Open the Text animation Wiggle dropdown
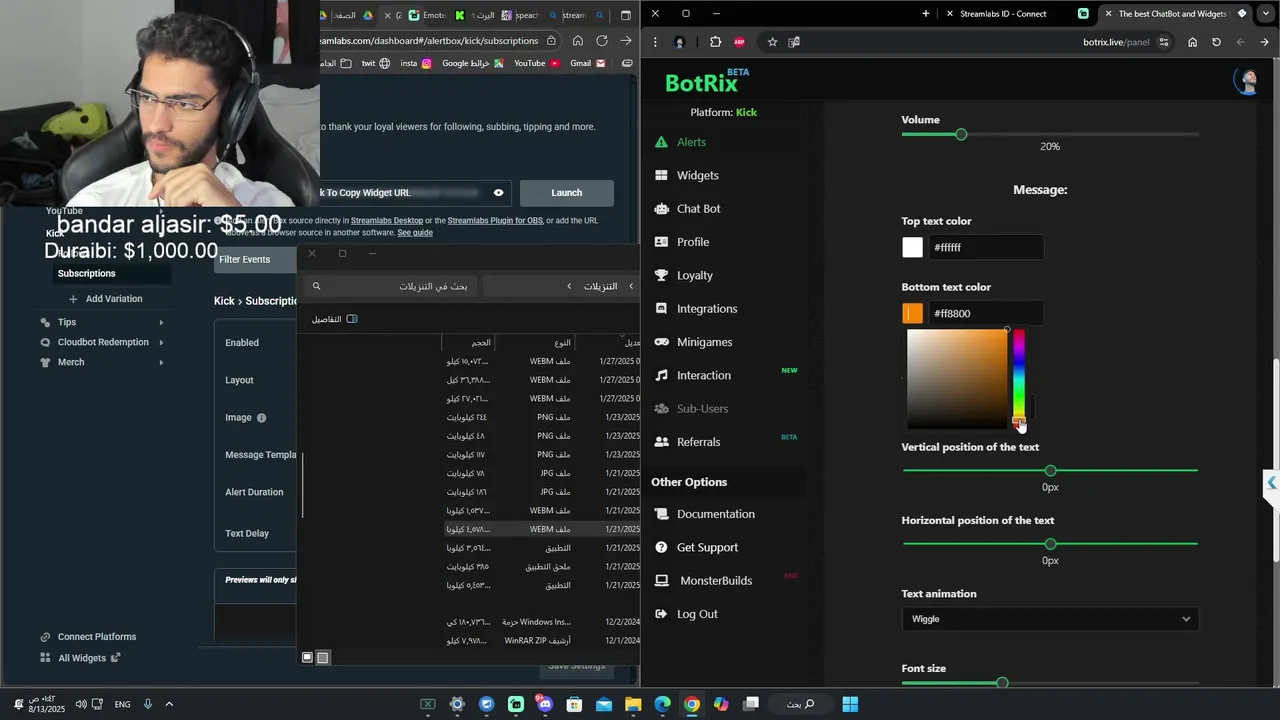Viewport: 1280px width, 720px height. click(1050, 619)
